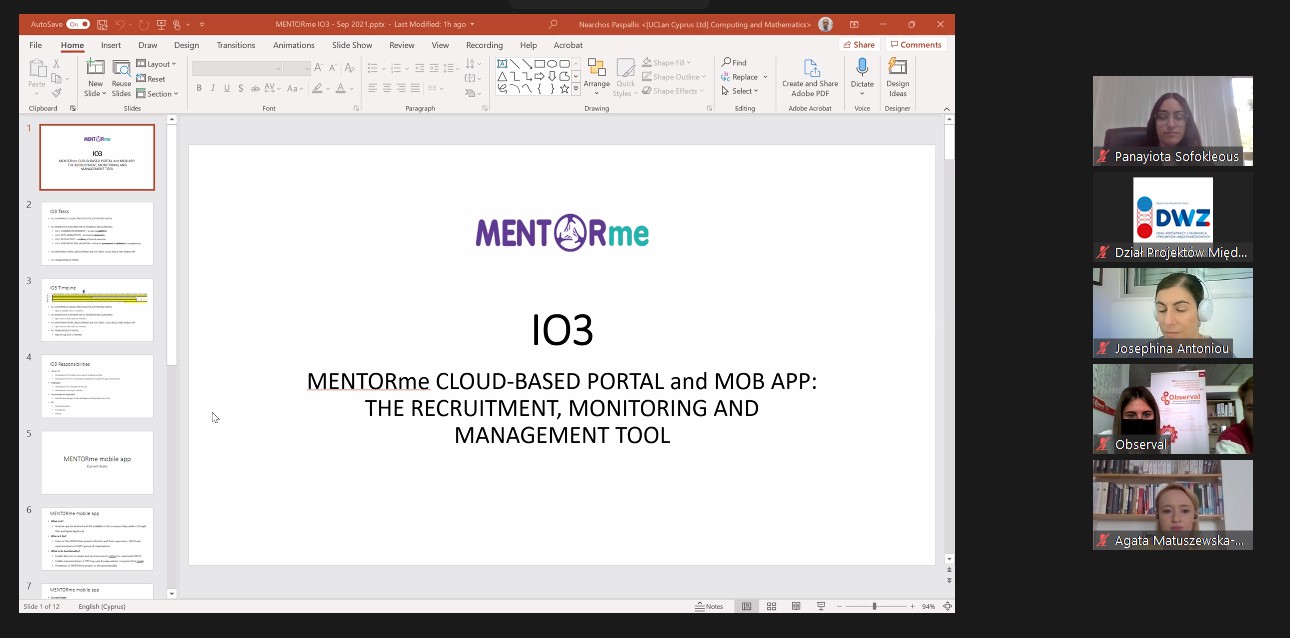Viewport: 1290px width, 638px height.
Task: Toggle text Shadow formatting
Action: pyautogui.click(x=241, y=88)
